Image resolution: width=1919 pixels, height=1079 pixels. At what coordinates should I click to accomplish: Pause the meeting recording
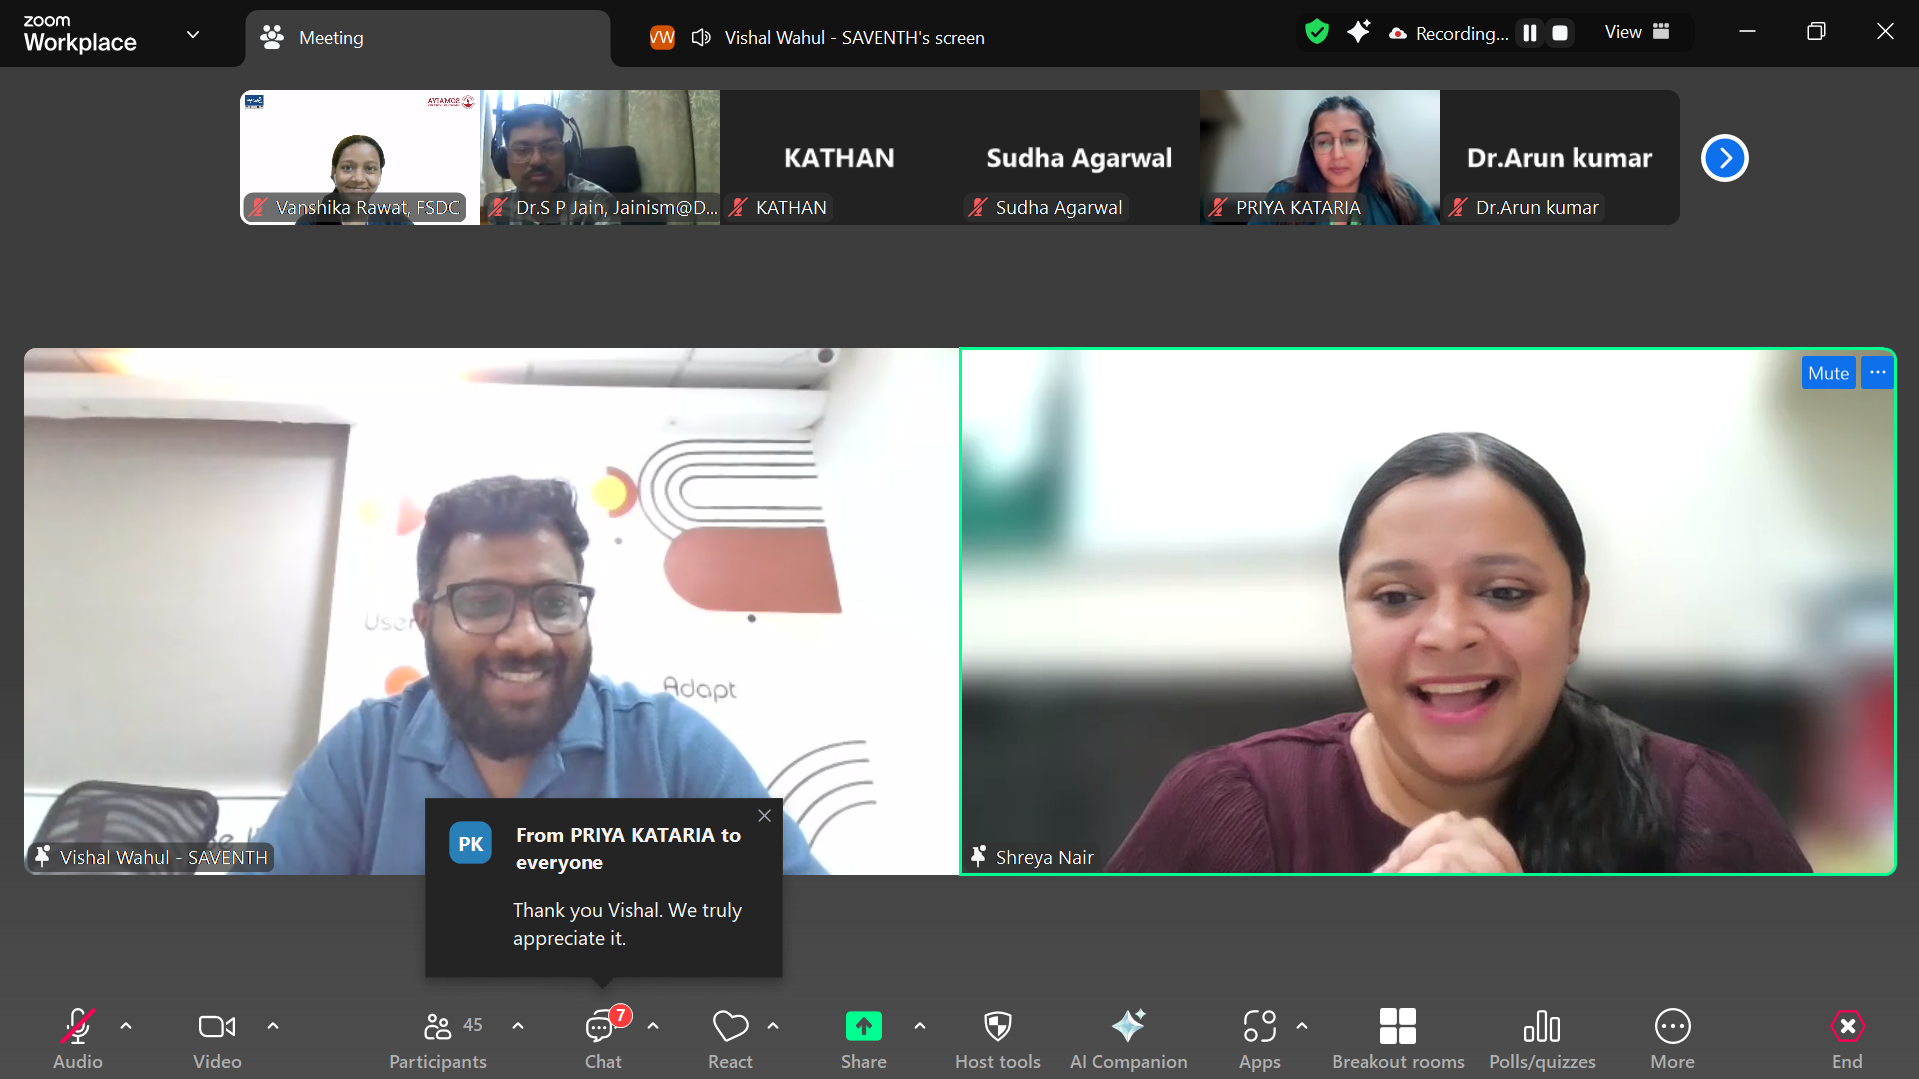pyautogui.click(x=1529, y=33)
